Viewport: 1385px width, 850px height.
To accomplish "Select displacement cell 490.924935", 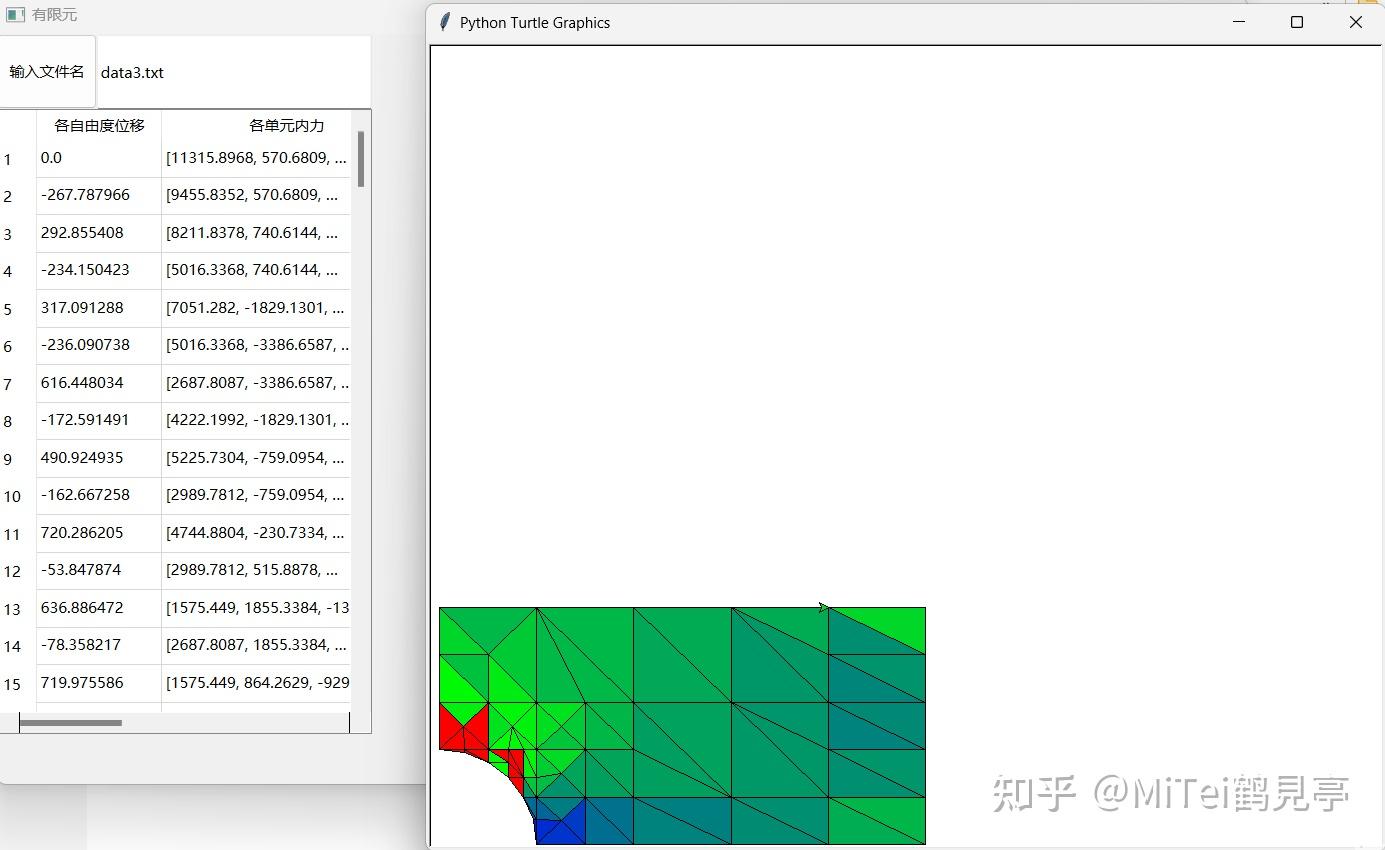I will click(99, 458).
